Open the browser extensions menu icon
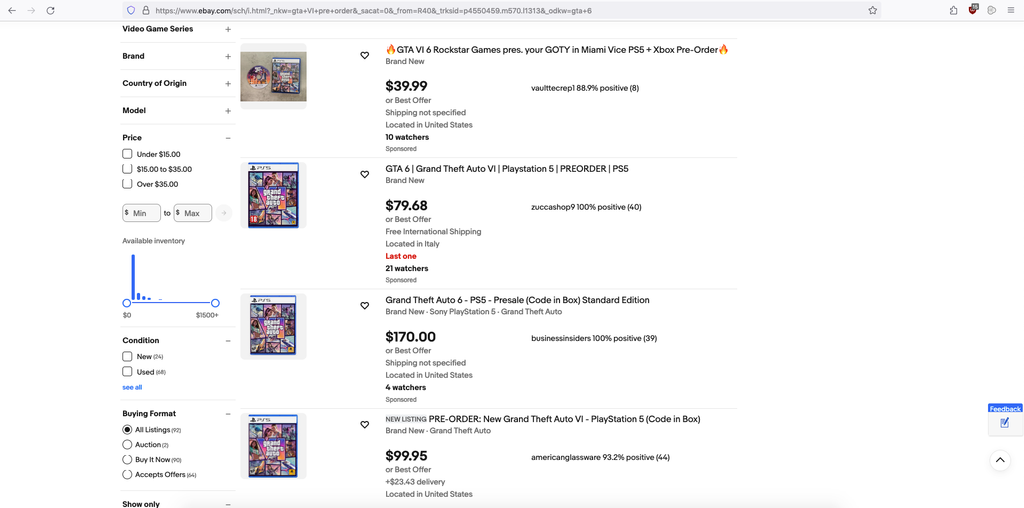This screenshot has width=1024, height=508. click(954, 10)
